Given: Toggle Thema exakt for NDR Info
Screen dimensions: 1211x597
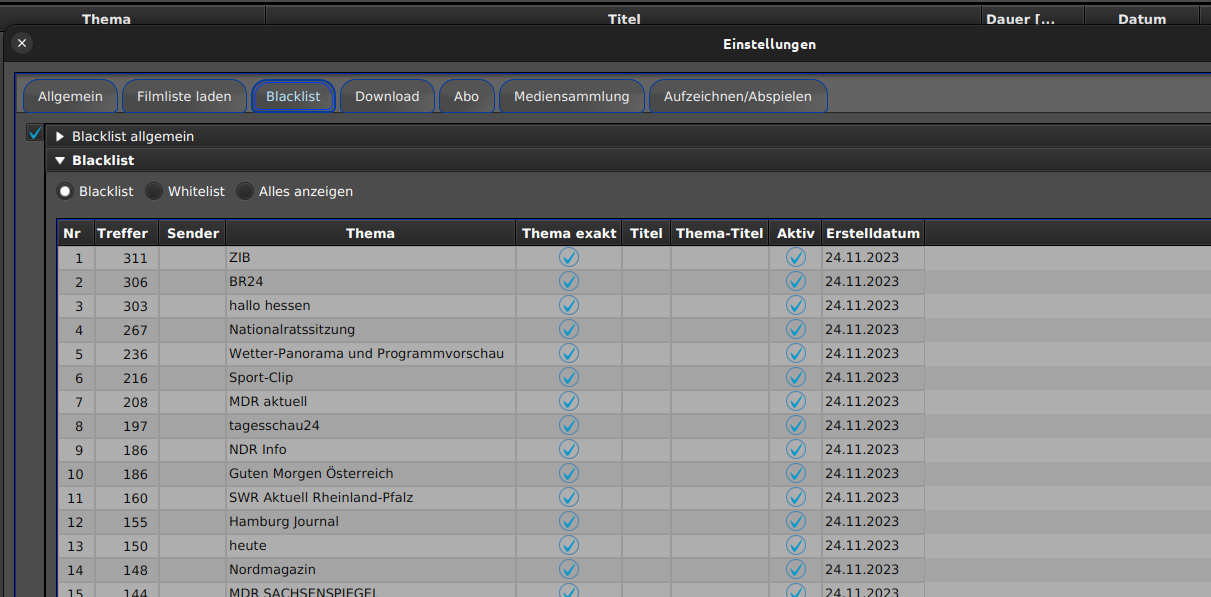Looking at the screenshot, I should click(x=569, y=449).
